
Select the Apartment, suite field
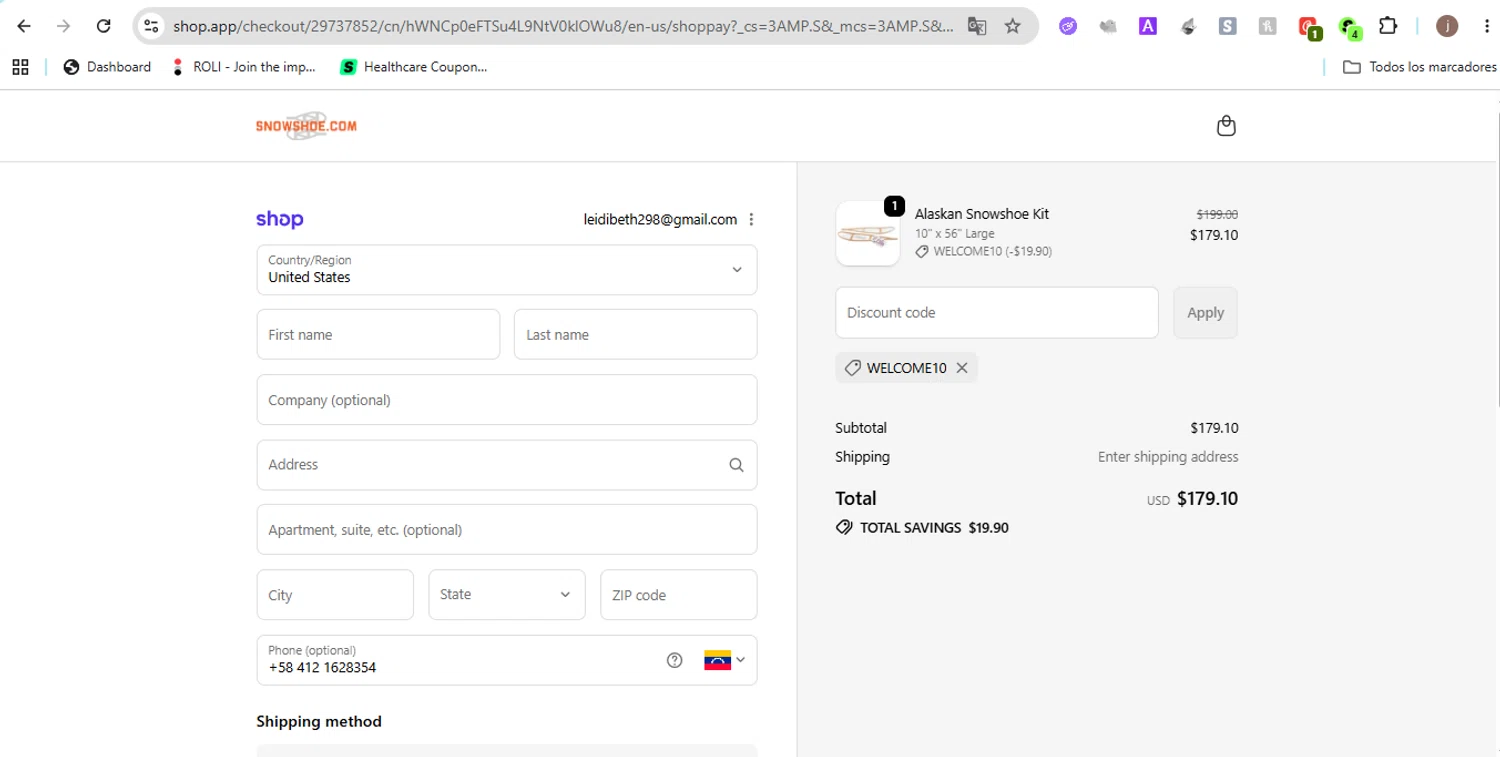(507, 530)
